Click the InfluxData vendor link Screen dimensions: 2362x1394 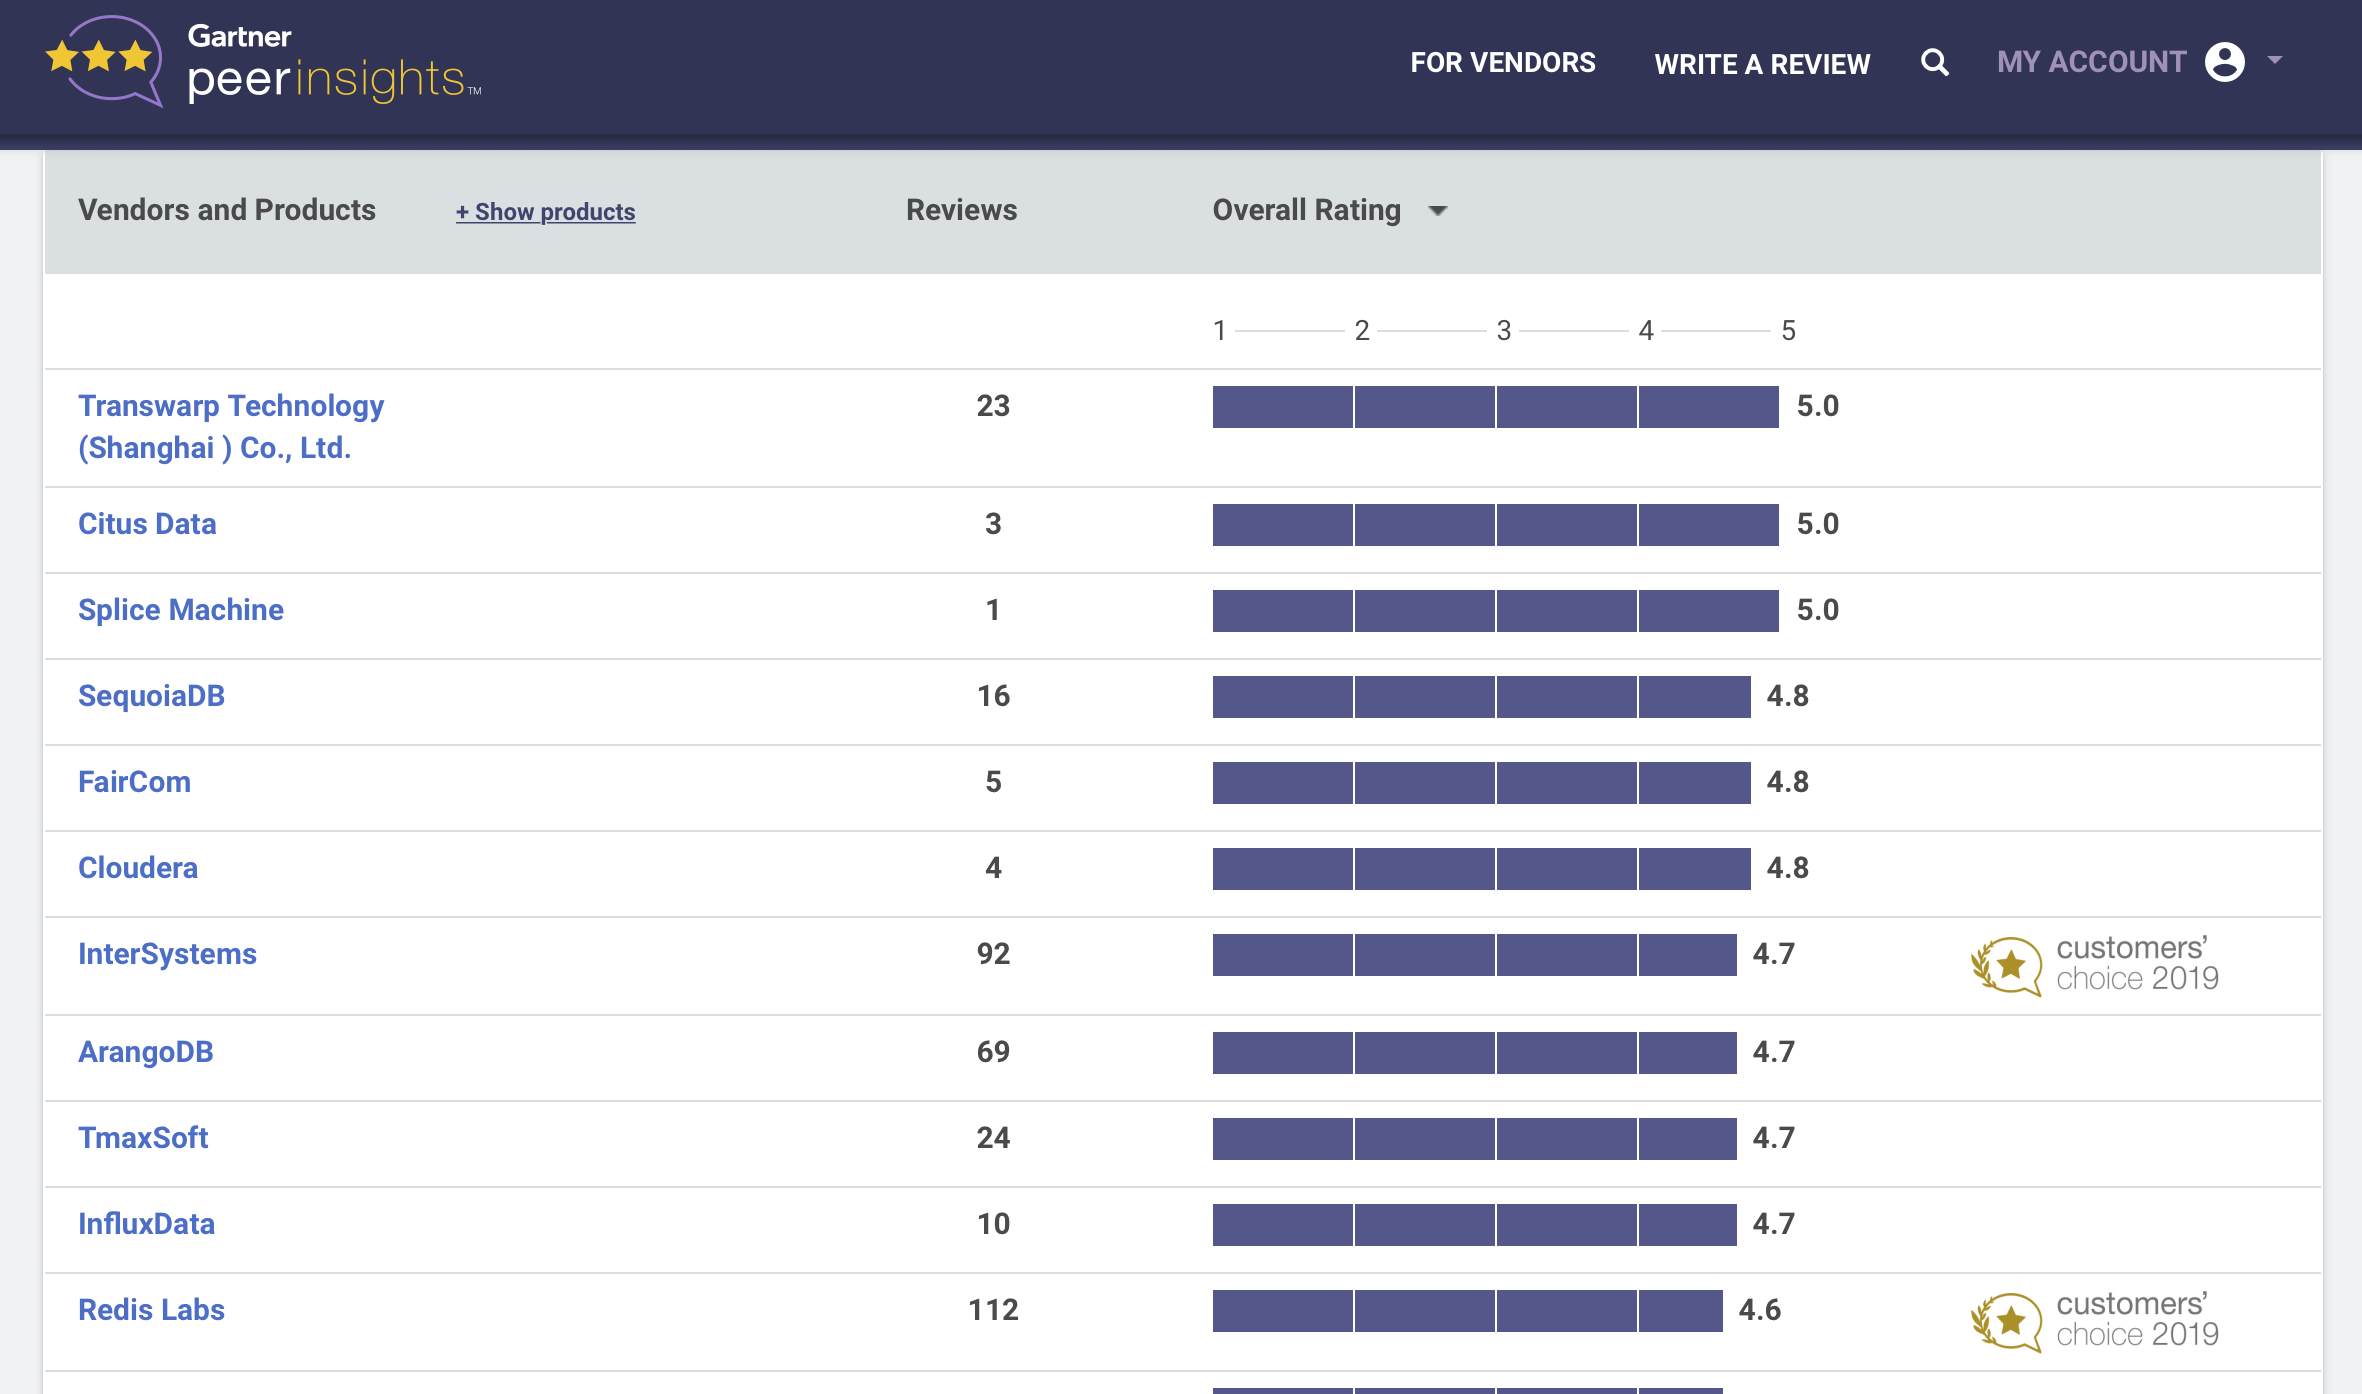coord(146,1224)
